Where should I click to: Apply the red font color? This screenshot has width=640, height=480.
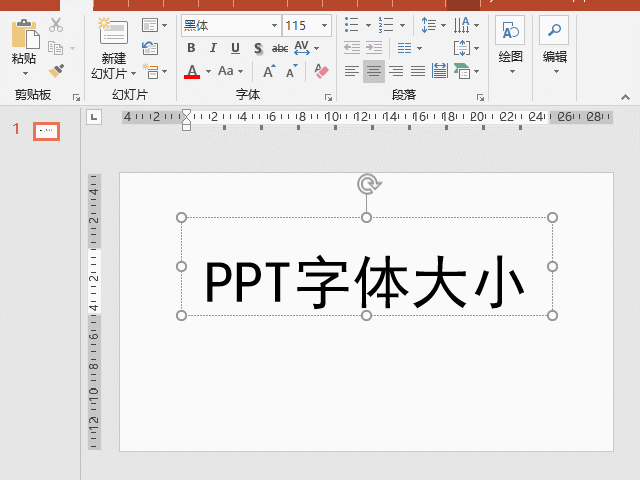[192, 71]
